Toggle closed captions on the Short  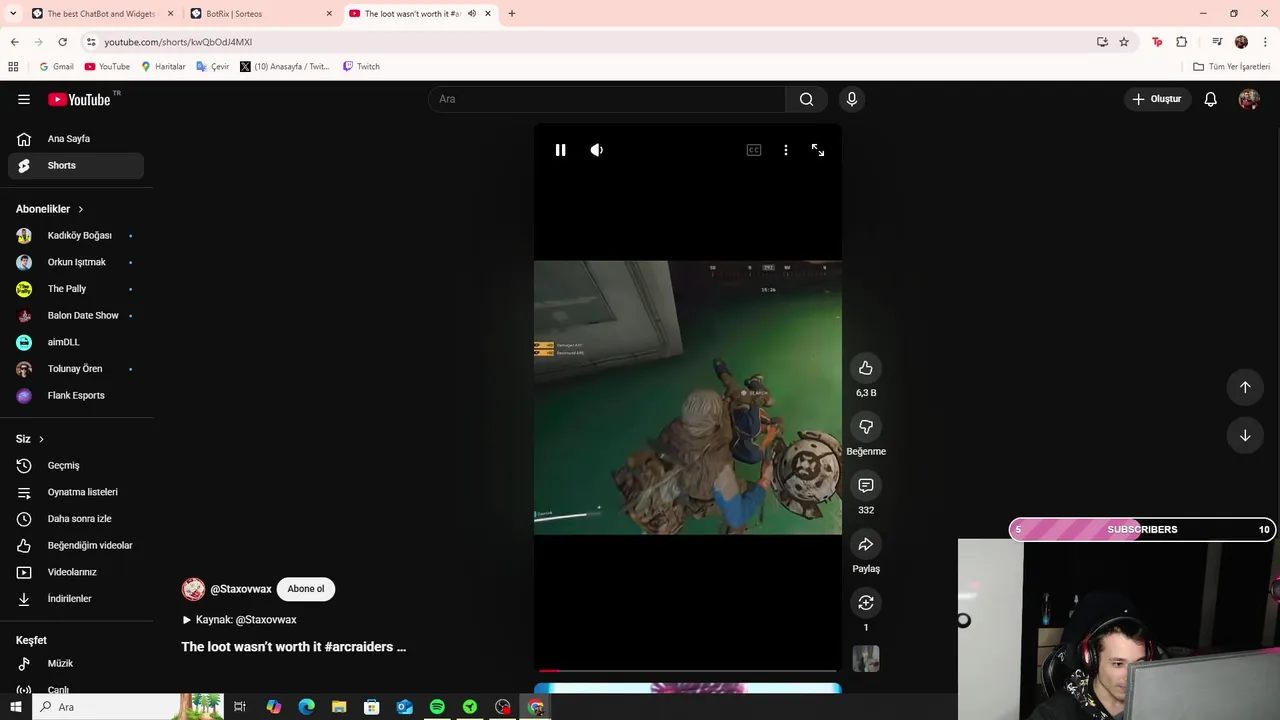[754, 150]
